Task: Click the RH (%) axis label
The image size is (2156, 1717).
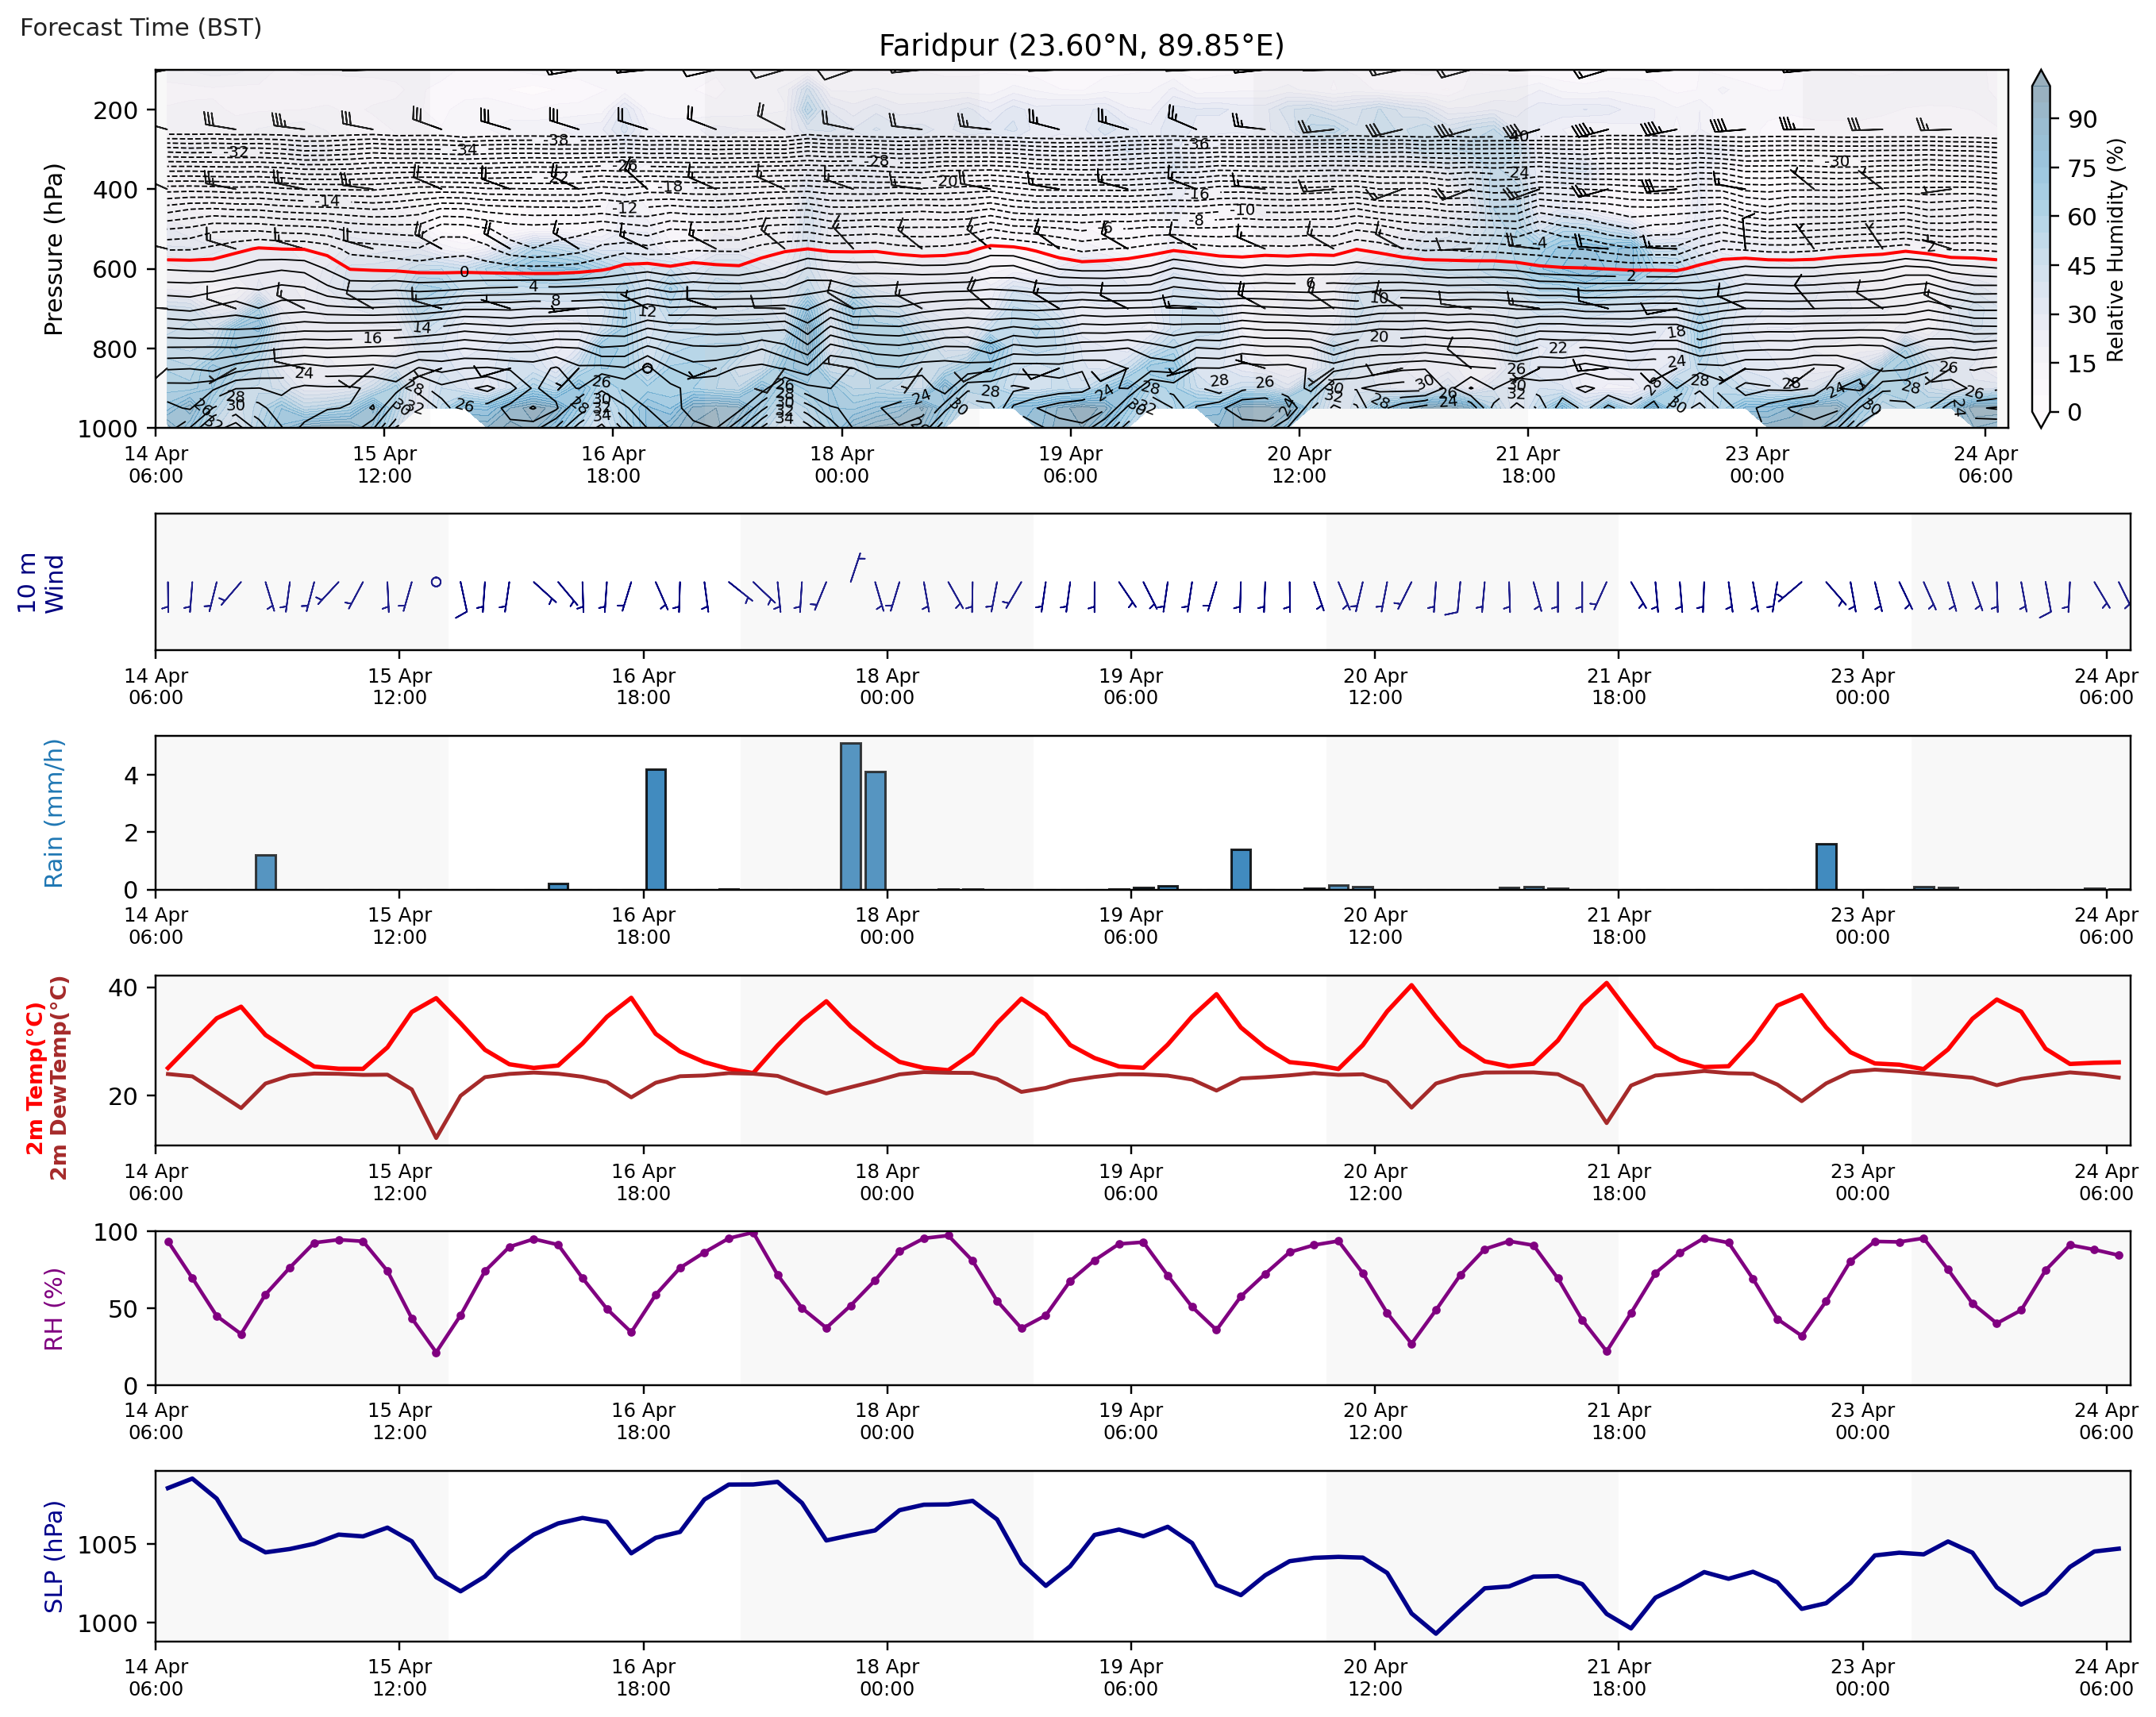Action: 54,1309
